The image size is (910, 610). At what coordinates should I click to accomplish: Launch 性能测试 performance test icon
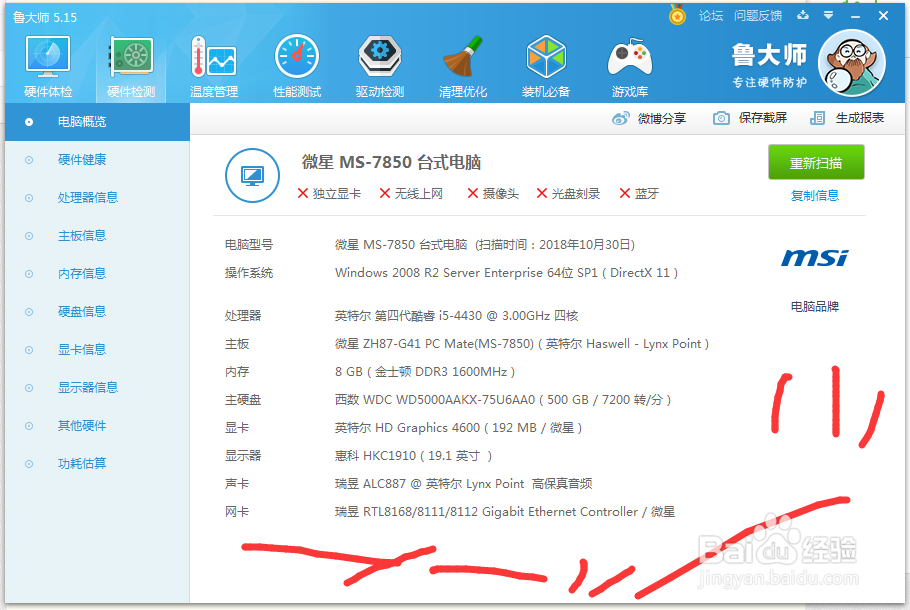click(297, 66)
